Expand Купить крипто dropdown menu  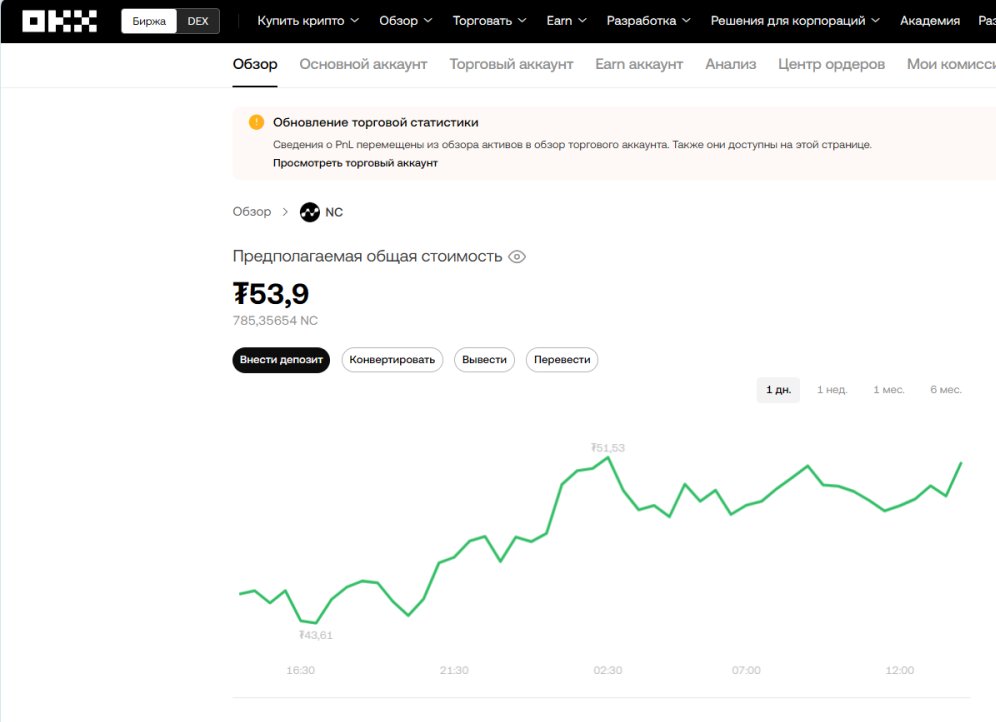pos(308,21)
